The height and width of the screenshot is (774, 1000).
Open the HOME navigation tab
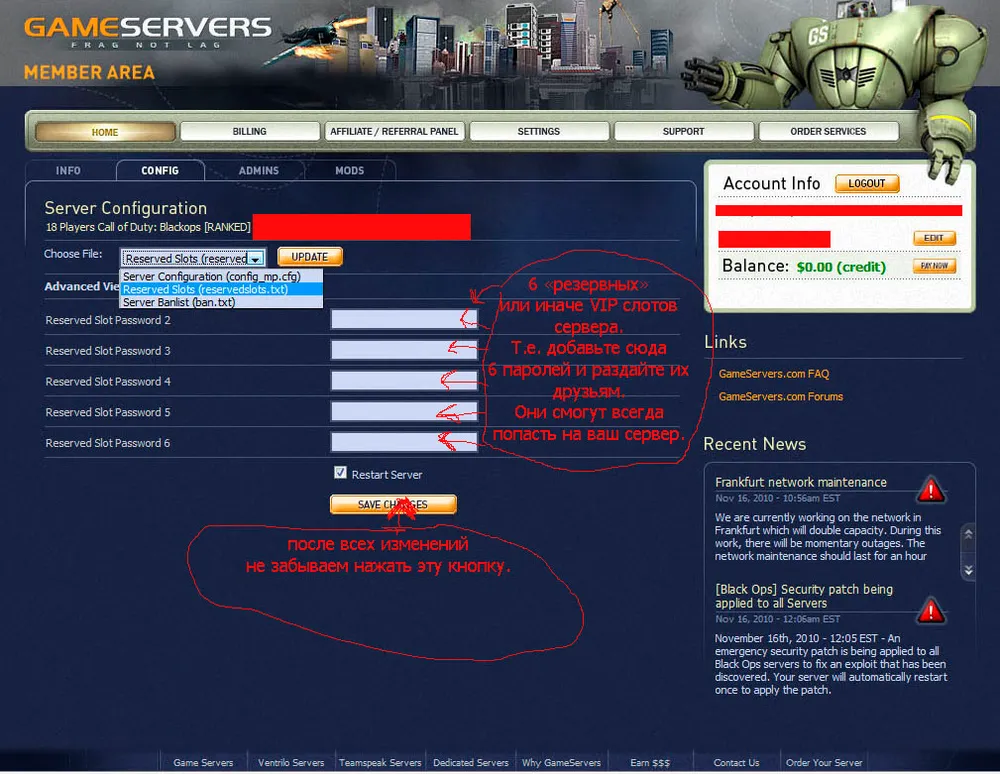(x=105, y=132)
